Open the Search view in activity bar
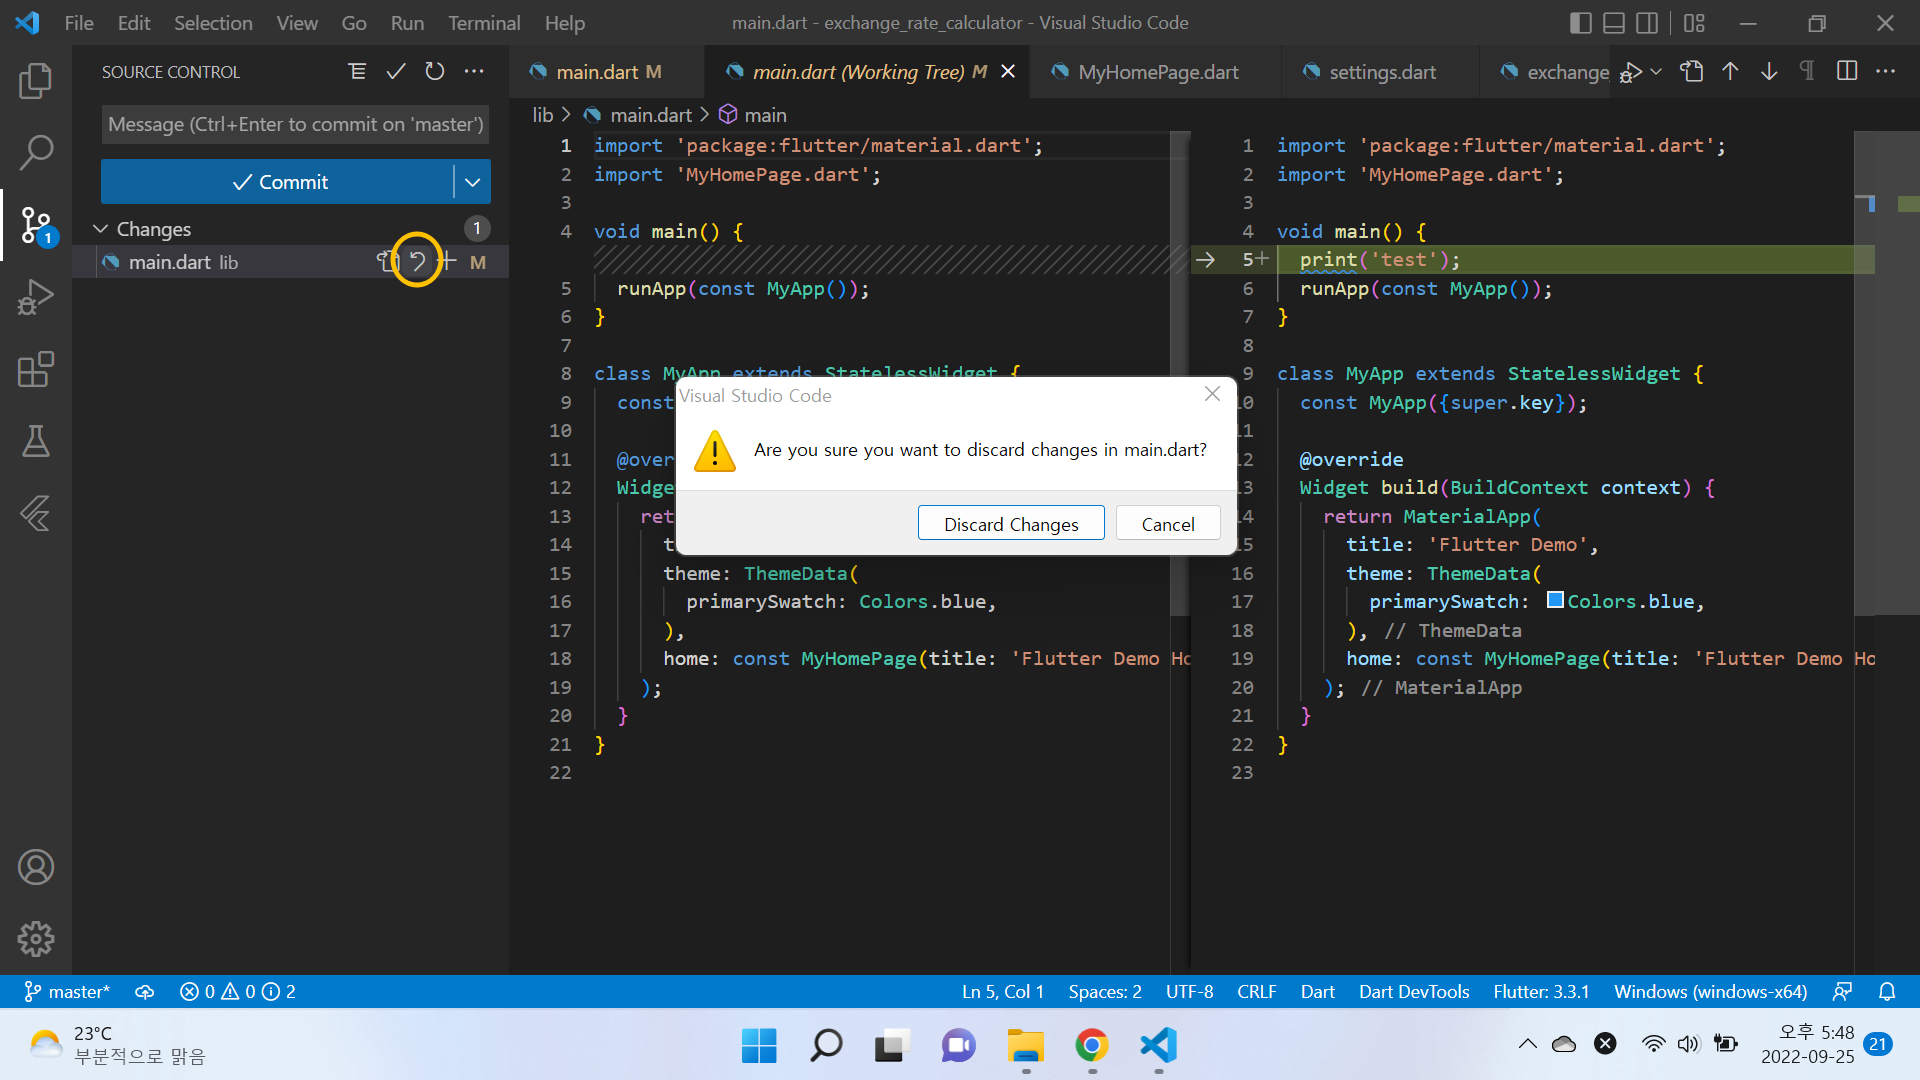 click(x=36, y=153)
